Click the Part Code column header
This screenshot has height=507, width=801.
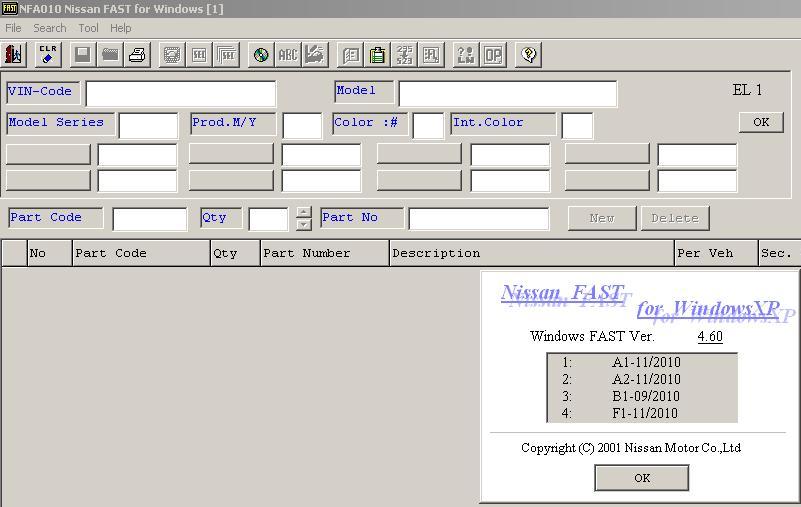pyautogui.click(x=142, y=254)
